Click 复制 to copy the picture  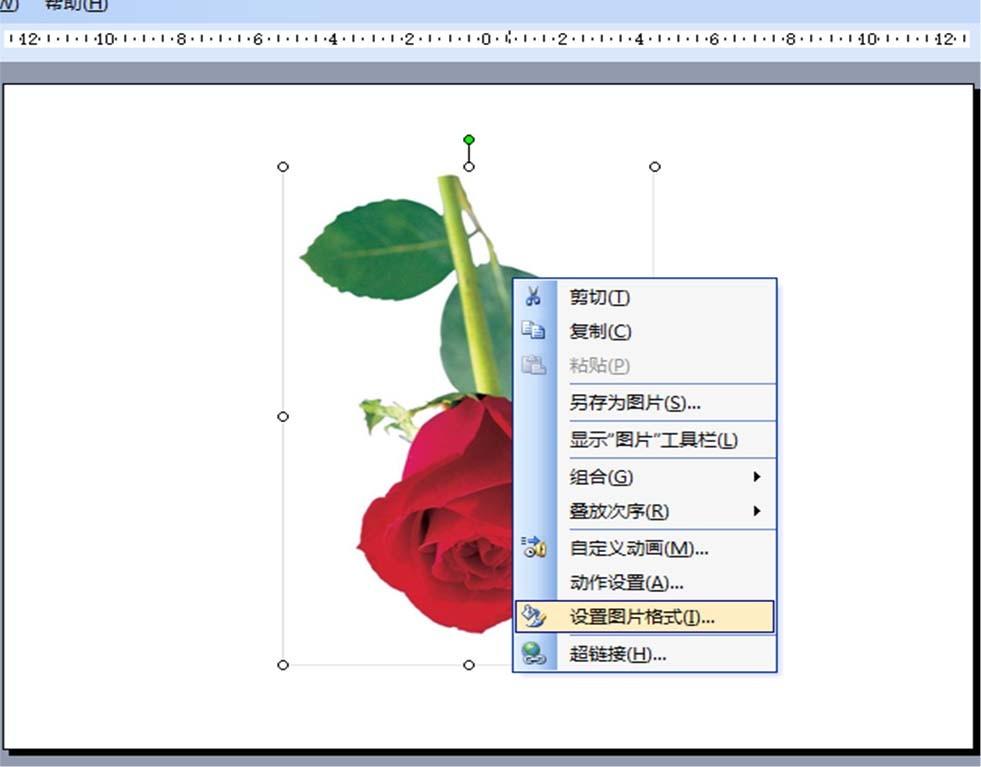point(600,330)
